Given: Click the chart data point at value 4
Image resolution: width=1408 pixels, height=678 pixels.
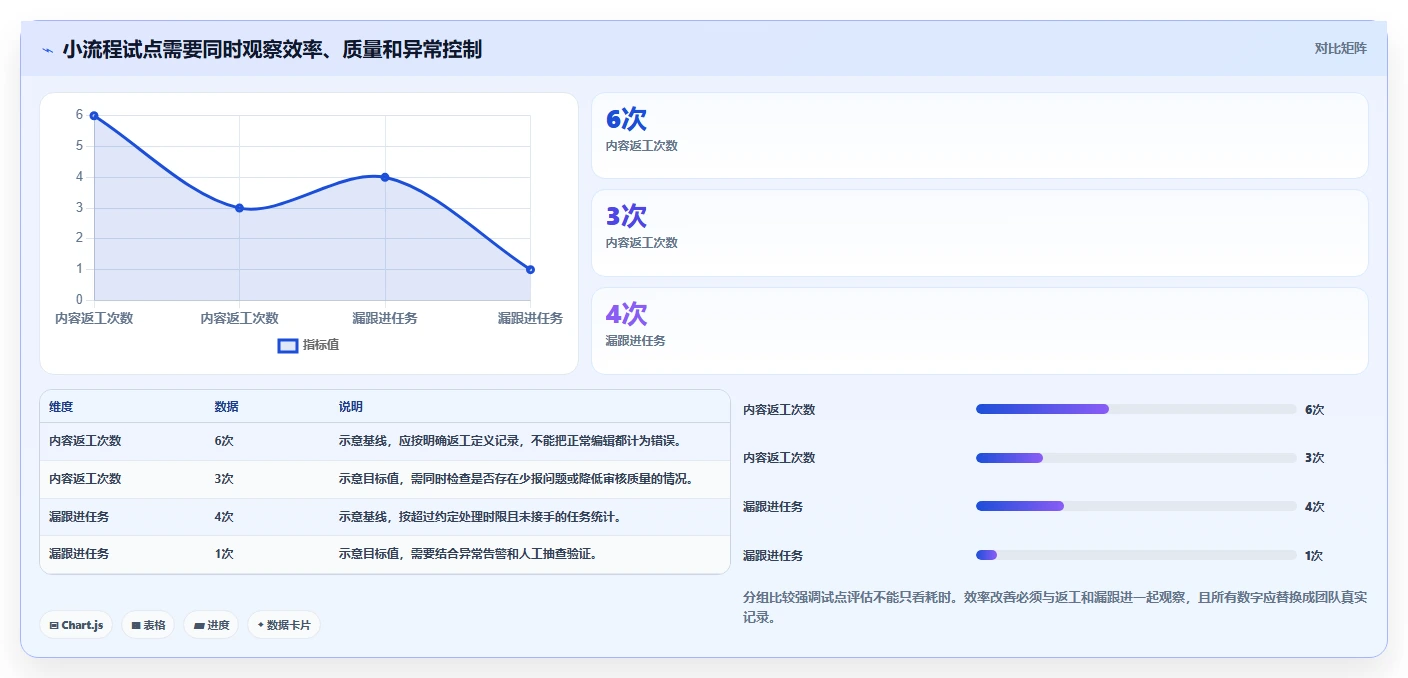Looking at the screenshot, I should 385,177.
